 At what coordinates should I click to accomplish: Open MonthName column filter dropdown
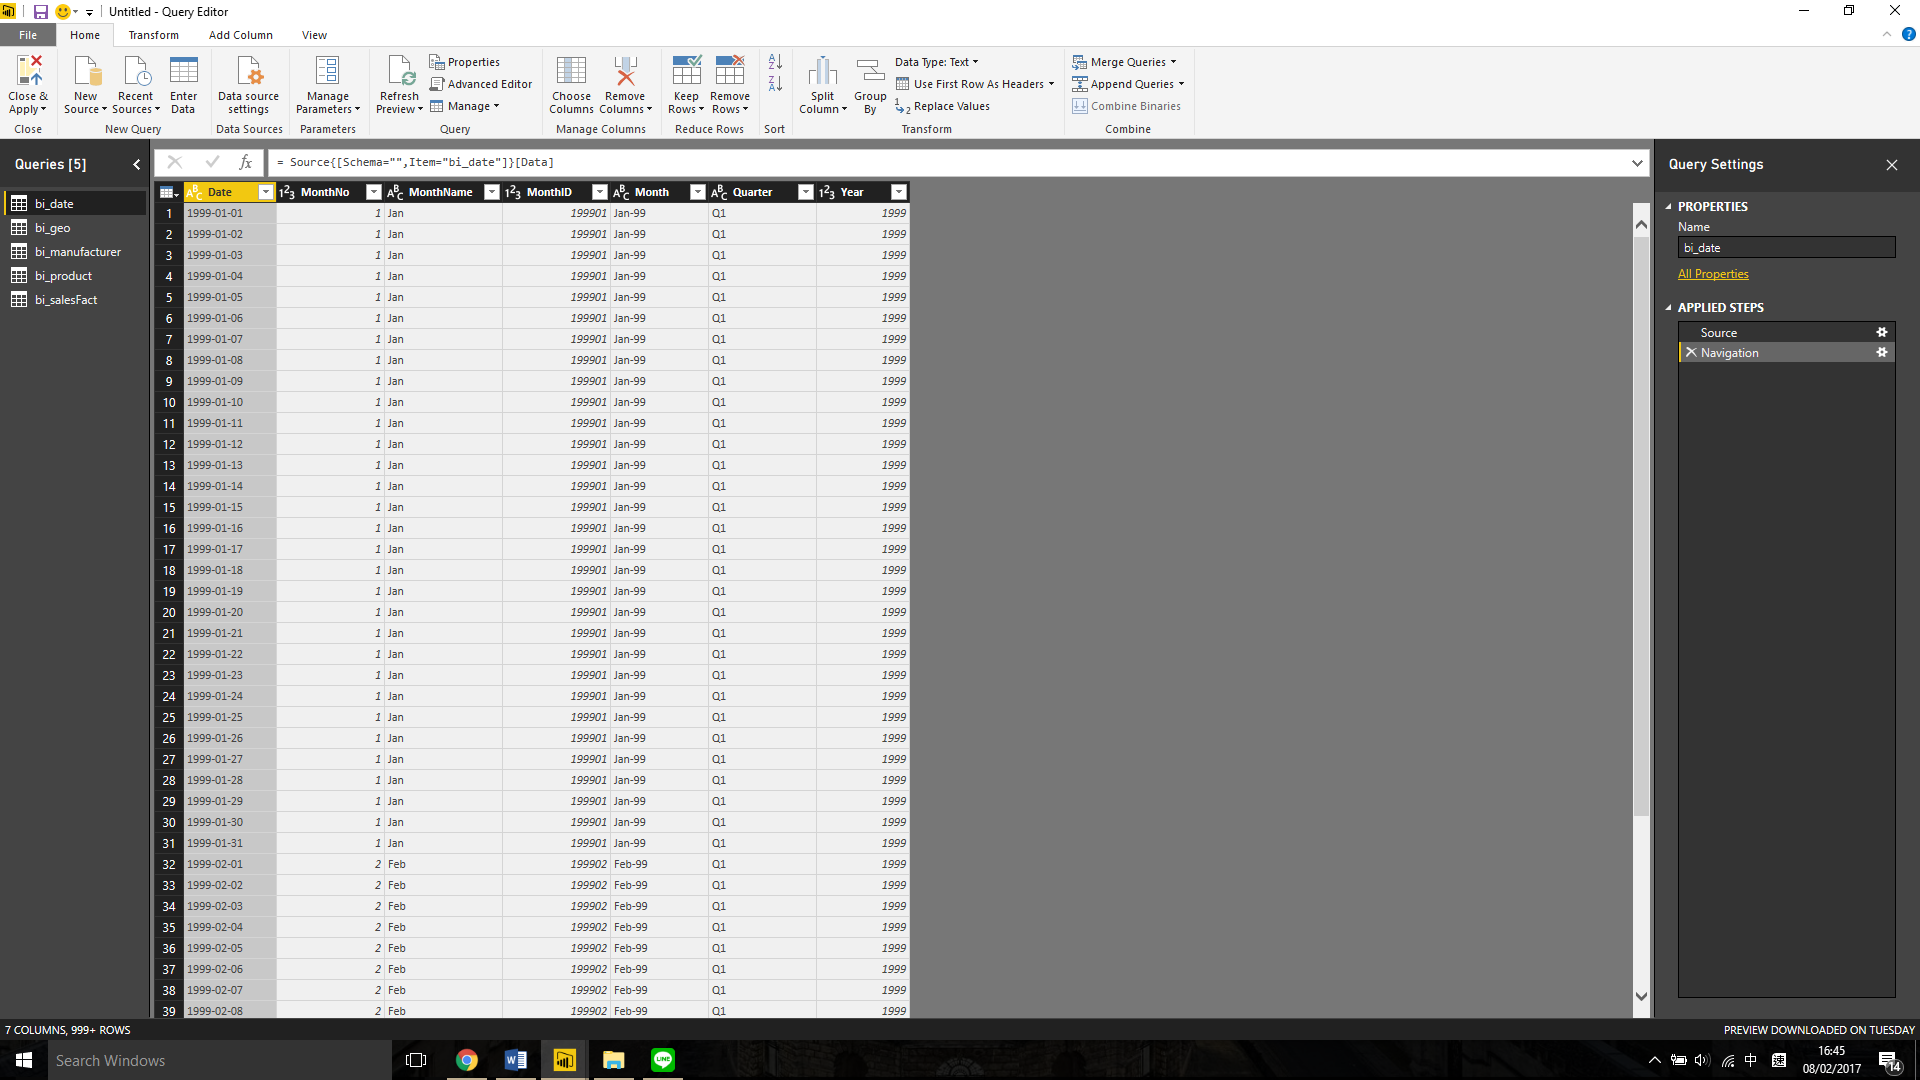click(x=491, y=192)
